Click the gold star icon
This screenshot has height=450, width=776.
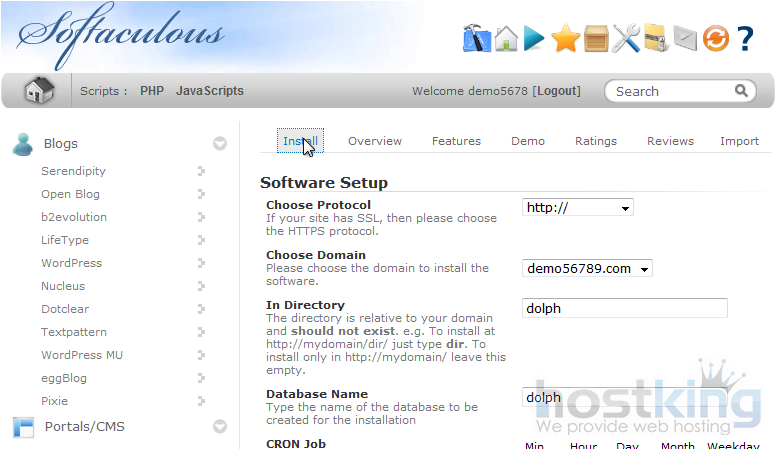coord(565,39)
